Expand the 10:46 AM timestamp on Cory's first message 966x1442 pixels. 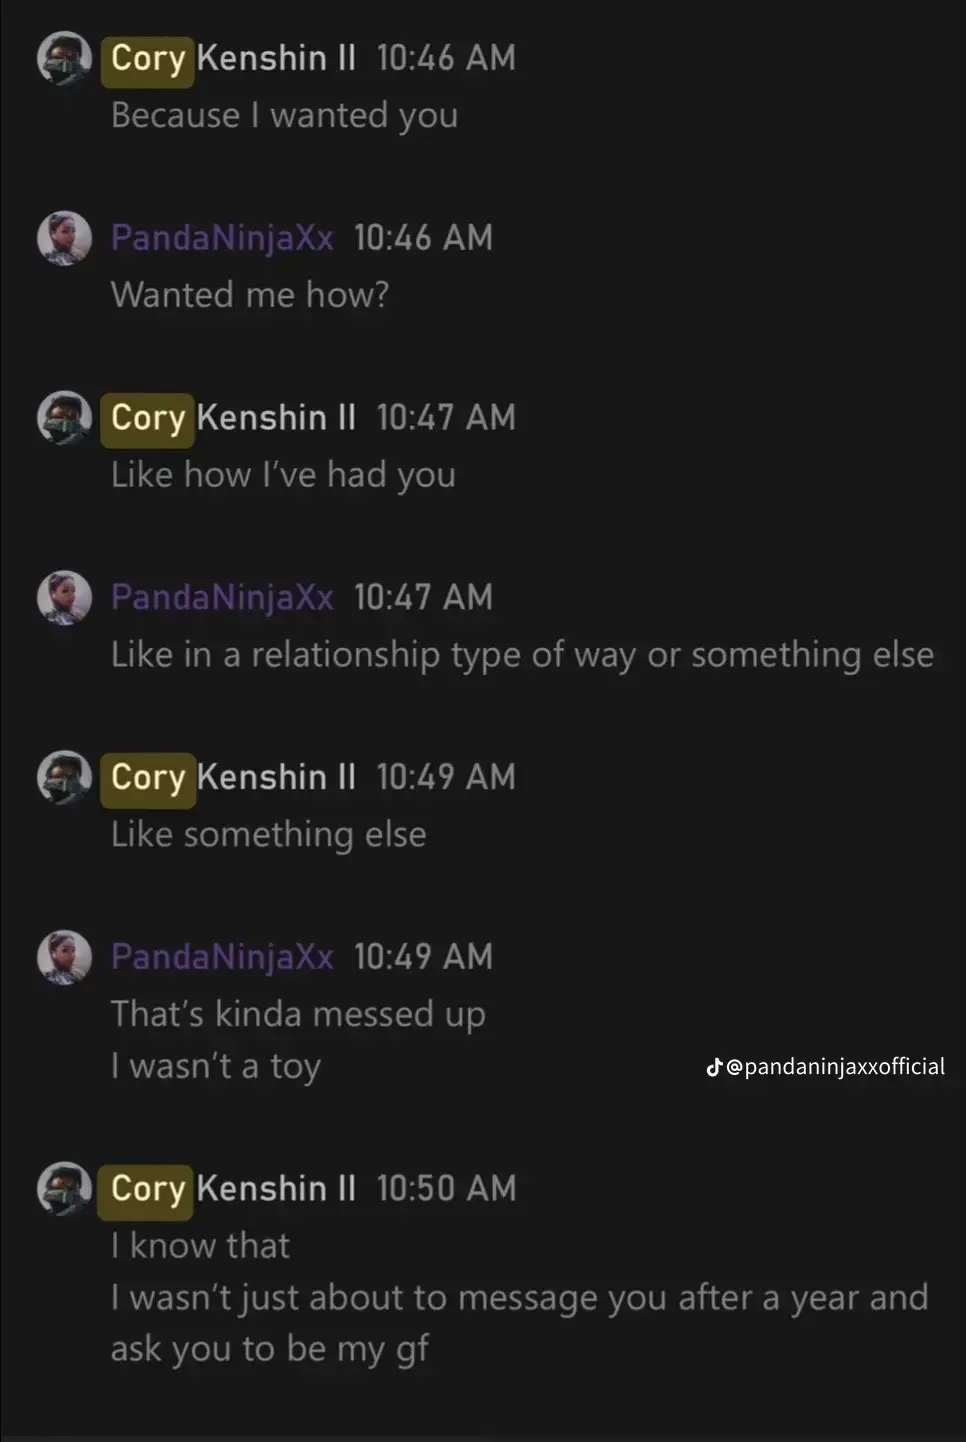pyautogui.click(x=446, y=58)
